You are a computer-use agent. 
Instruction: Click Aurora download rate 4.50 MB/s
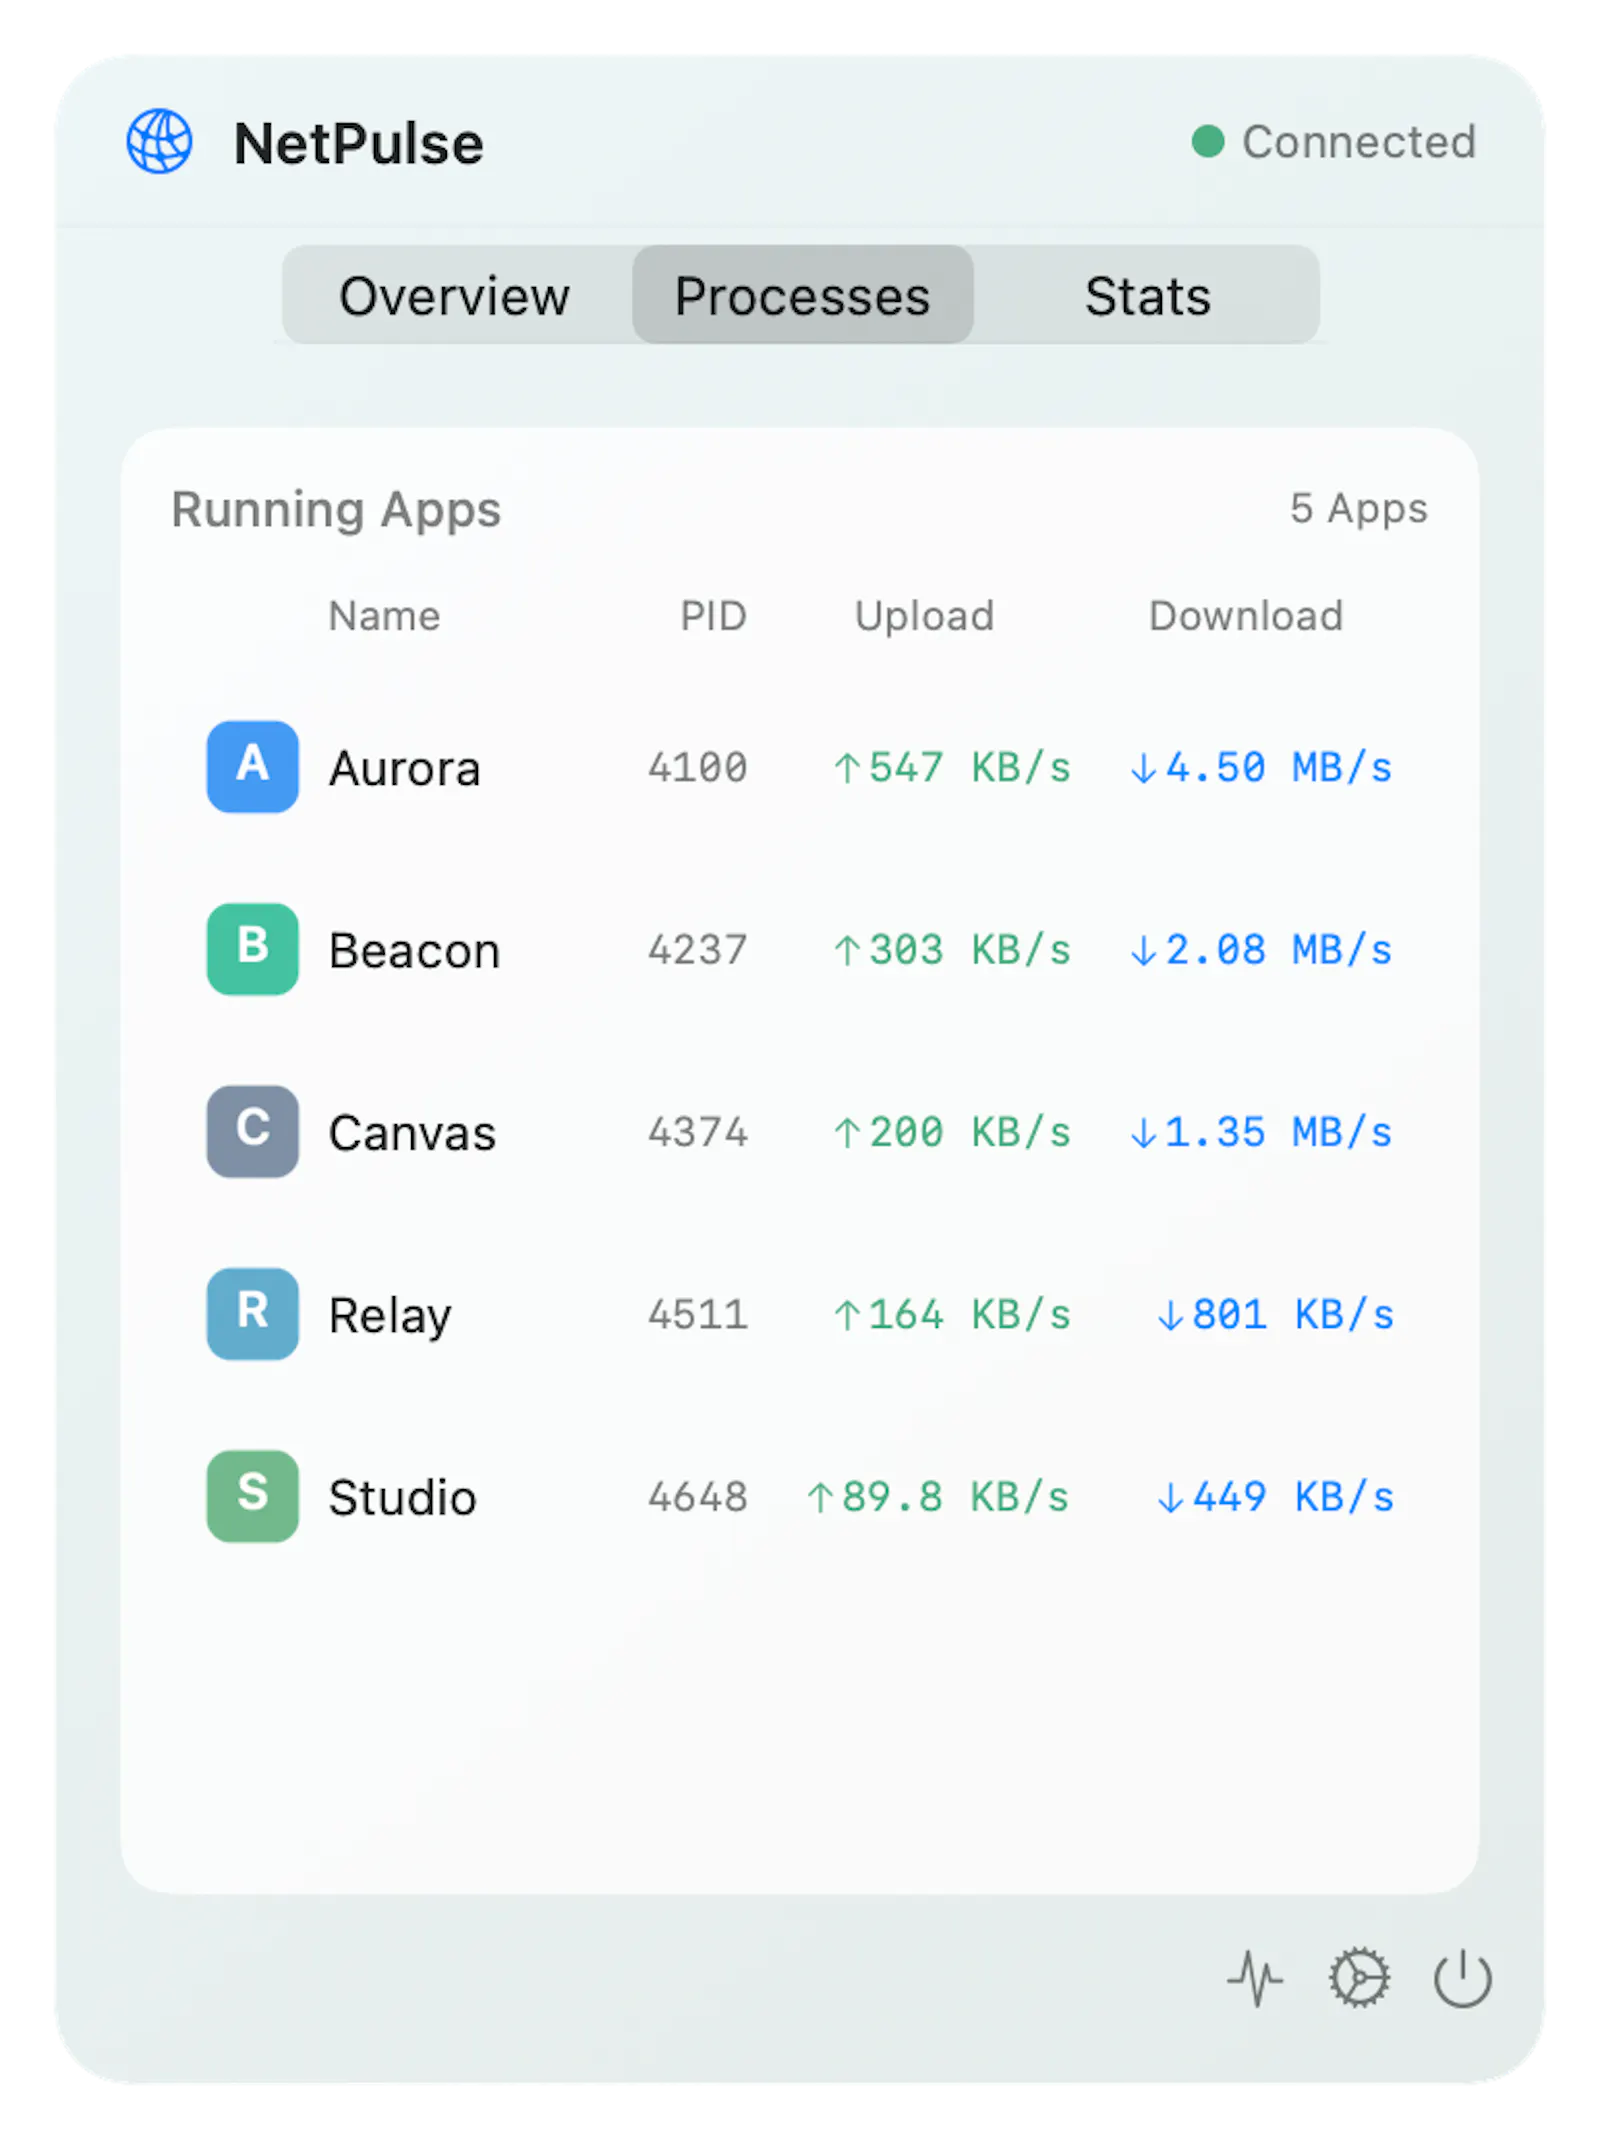pos(1261,768)
